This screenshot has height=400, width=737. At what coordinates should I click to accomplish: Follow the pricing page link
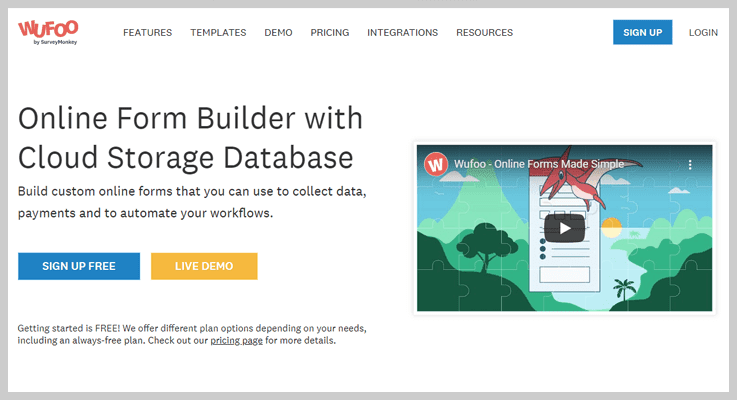click(x=236, y=340)
